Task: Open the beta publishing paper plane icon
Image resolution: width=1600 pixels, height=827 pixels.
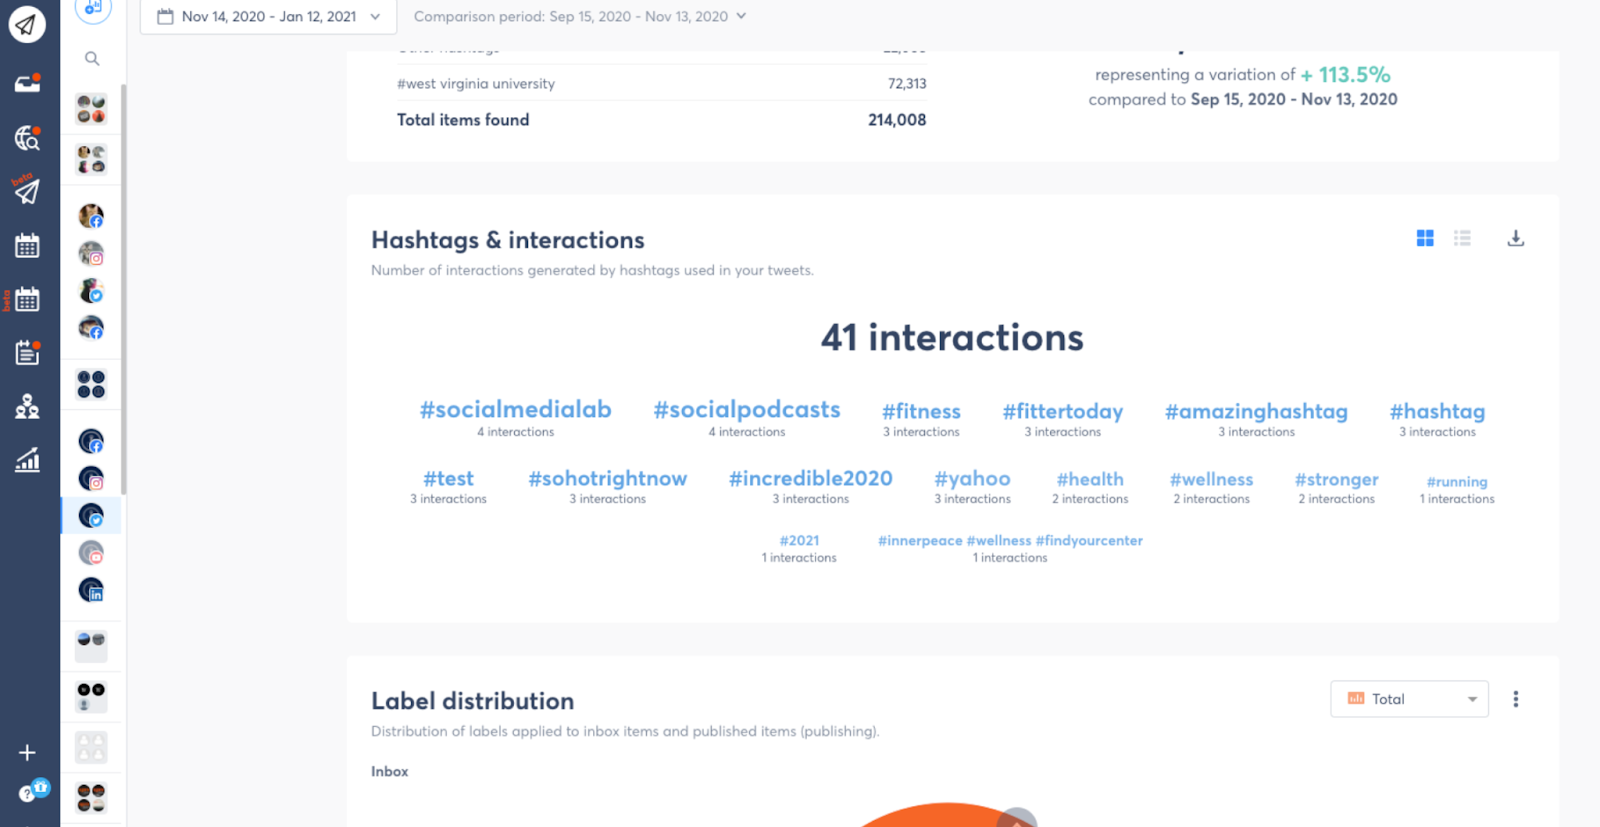Action: point(27,190)
